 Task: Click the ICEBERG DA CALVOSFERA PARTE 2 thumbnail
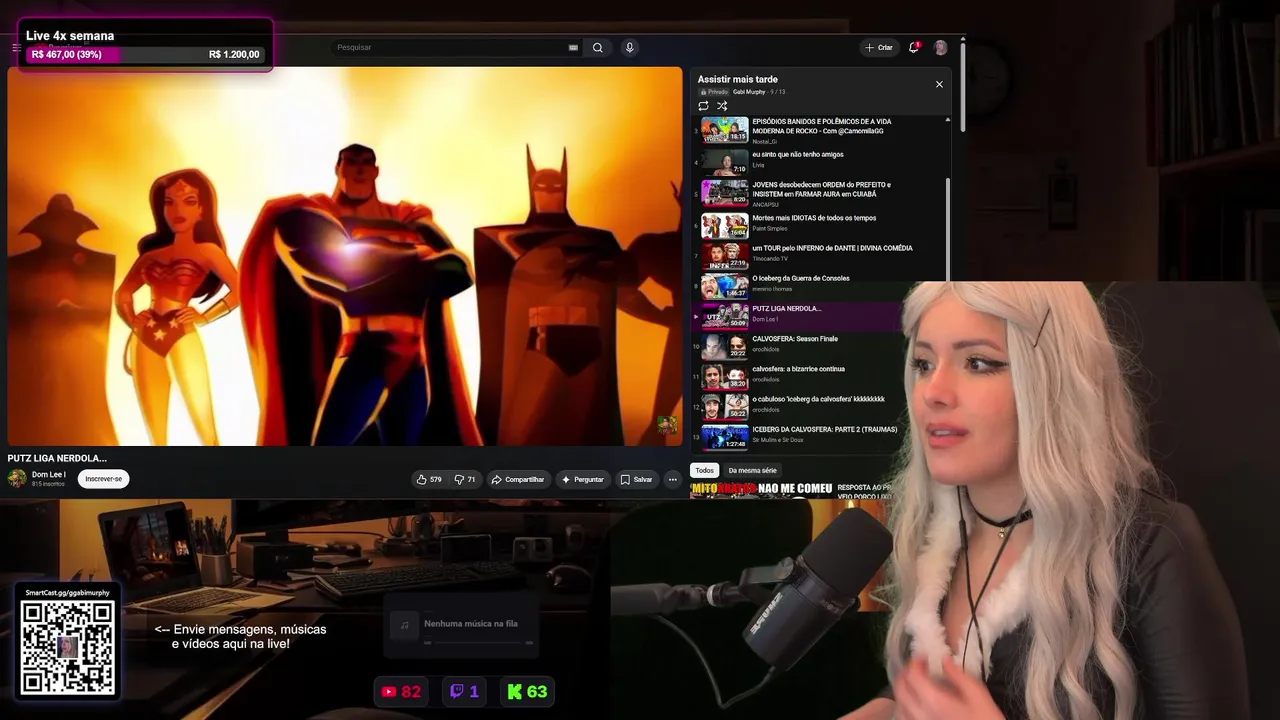pos(724,437)
